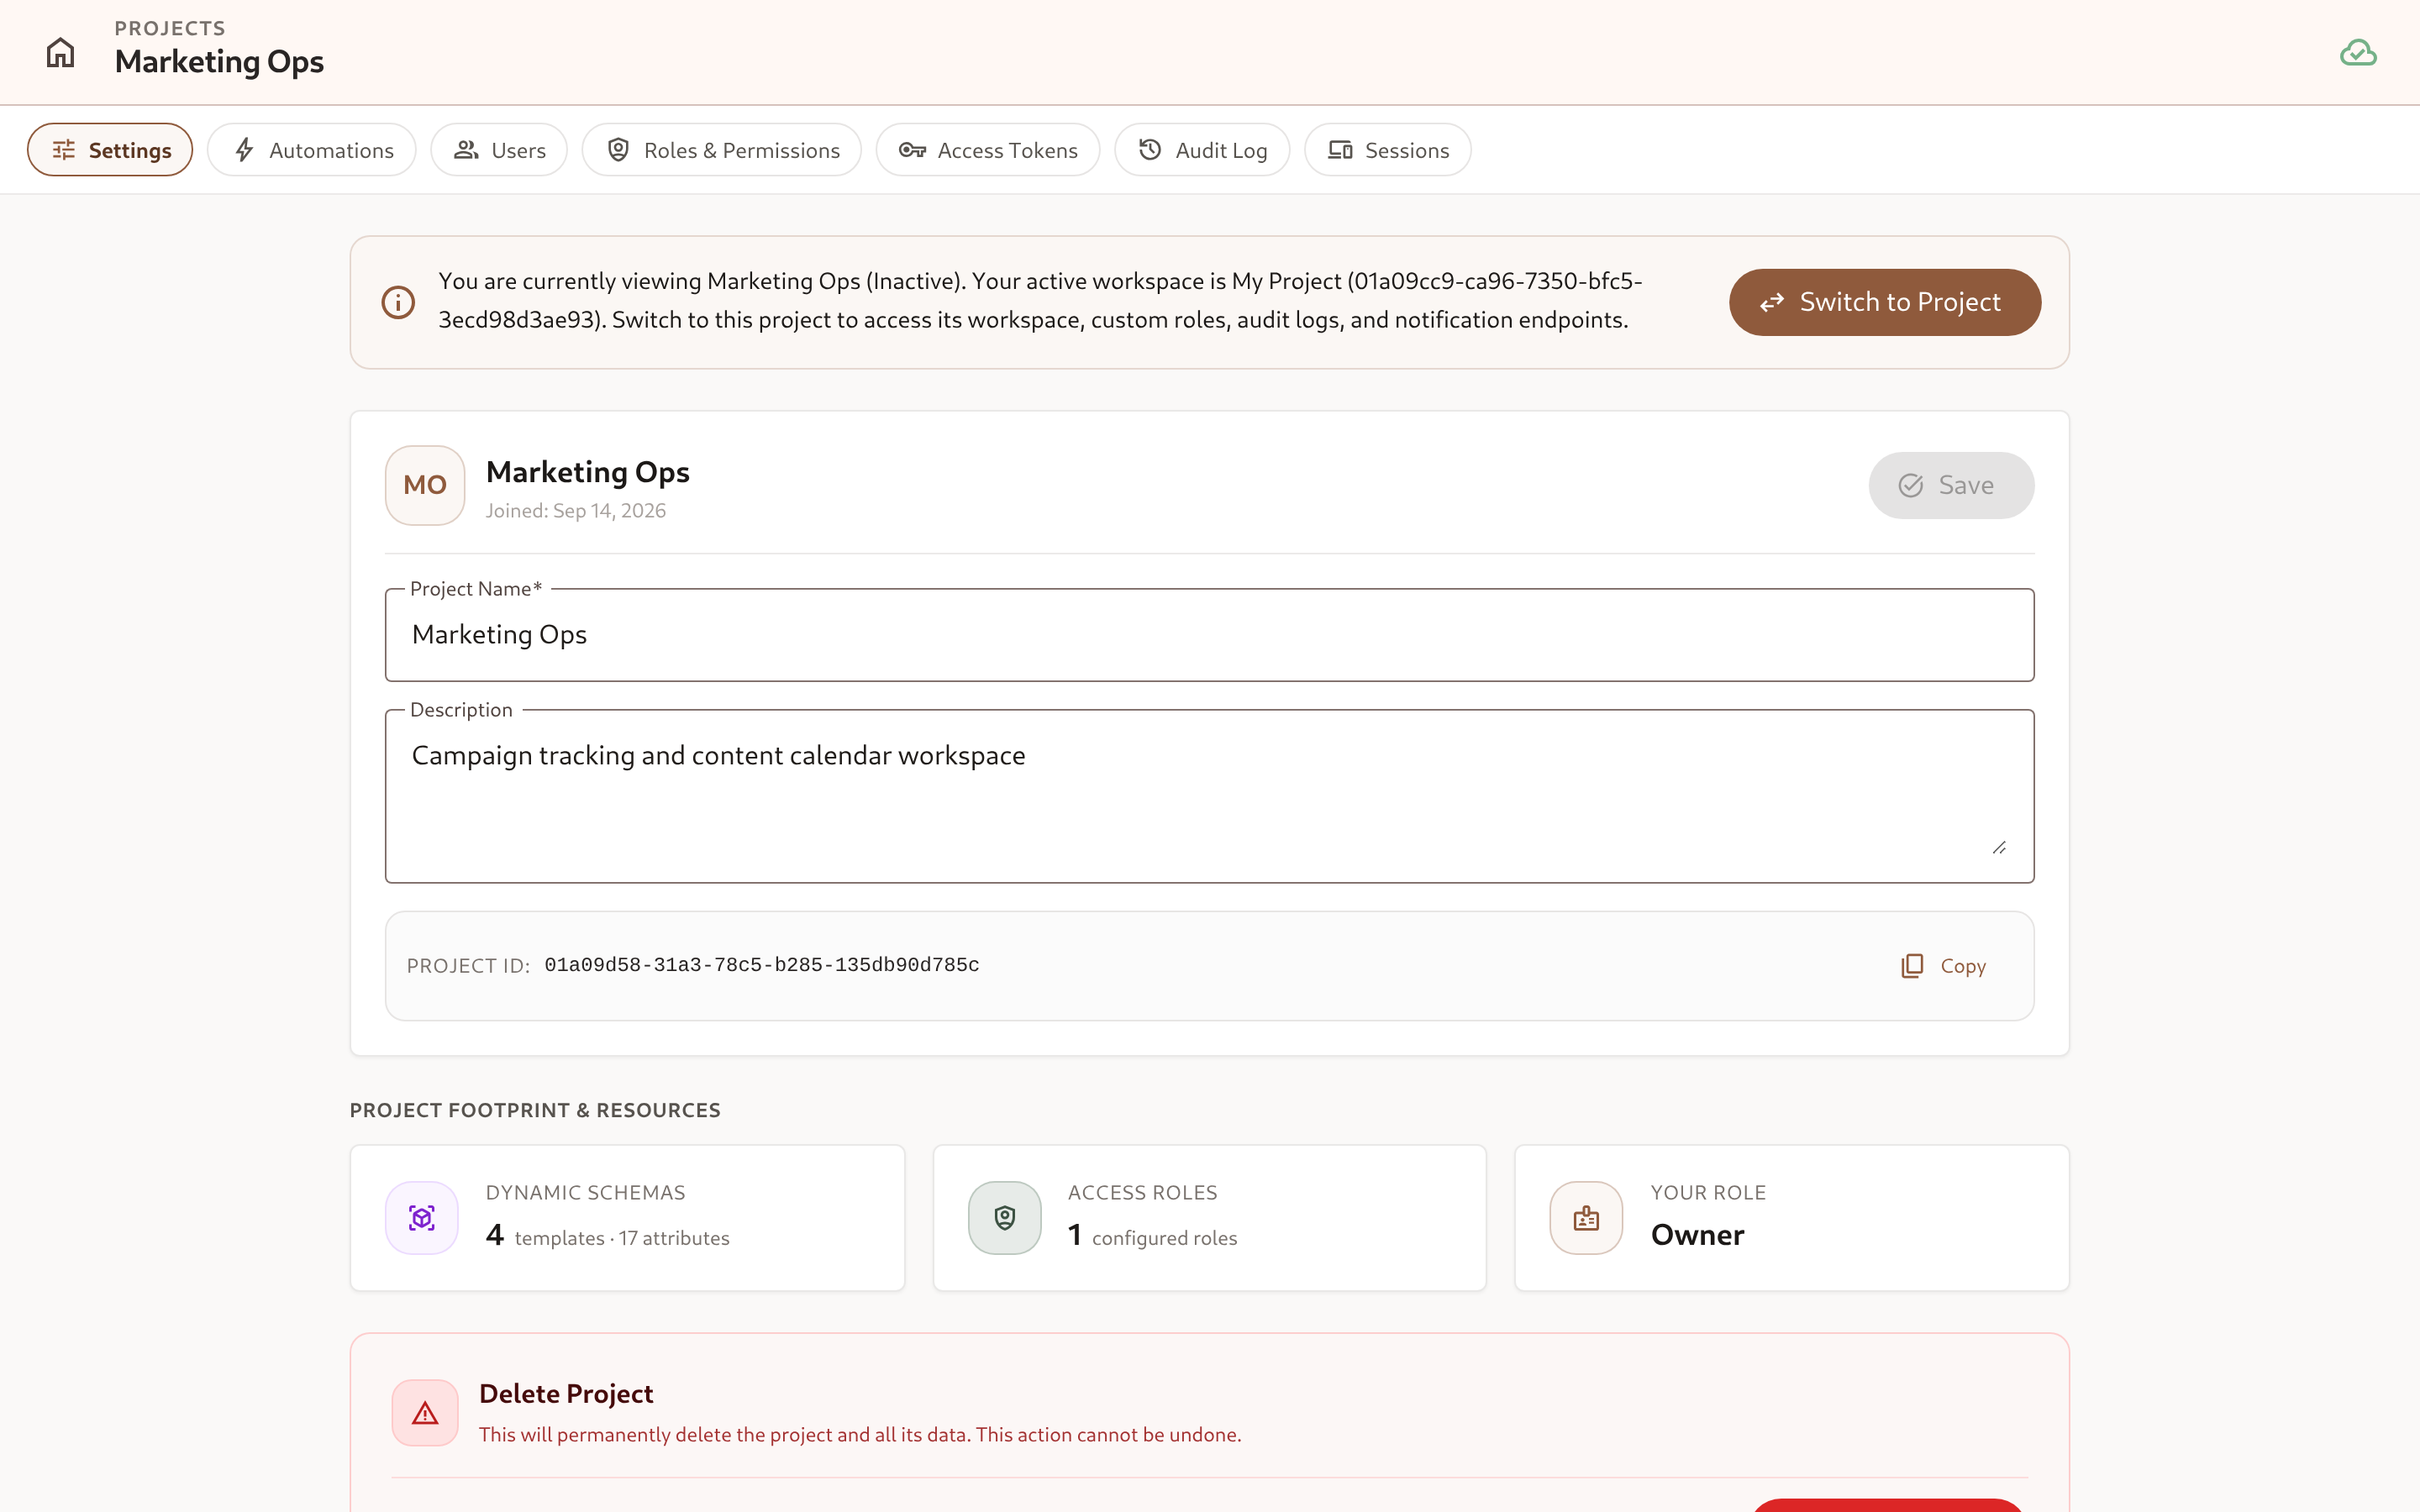Click 'Joined: Sep 14, 2026' text
The width and height of the screenshot is (2420, 1512).
[576, 511]
